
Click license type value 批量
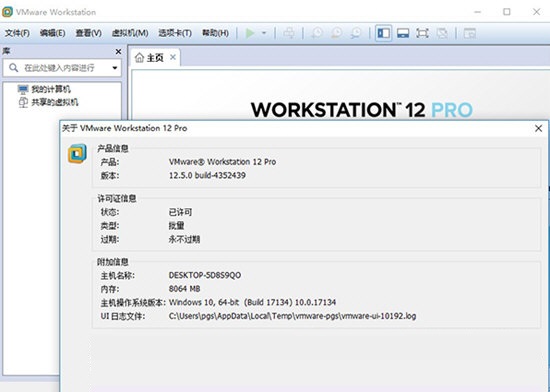(x=176, y=226)
